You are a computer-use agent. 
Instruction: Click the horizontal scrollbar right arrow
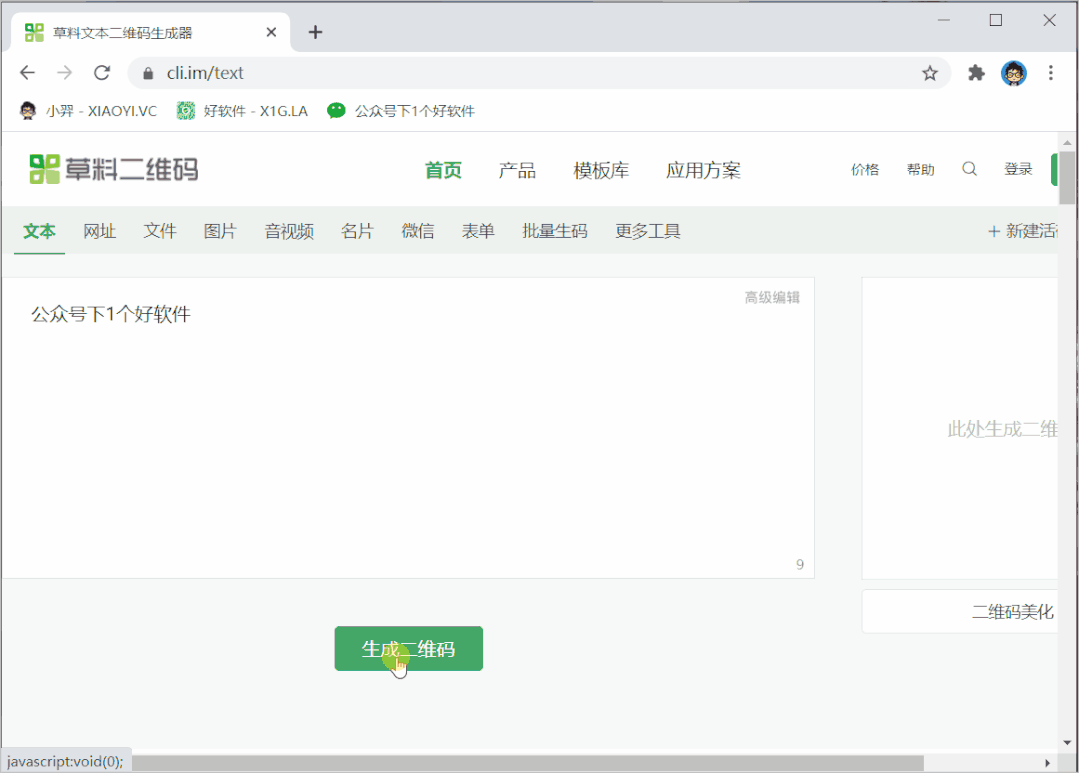(x=1047, y=763)
